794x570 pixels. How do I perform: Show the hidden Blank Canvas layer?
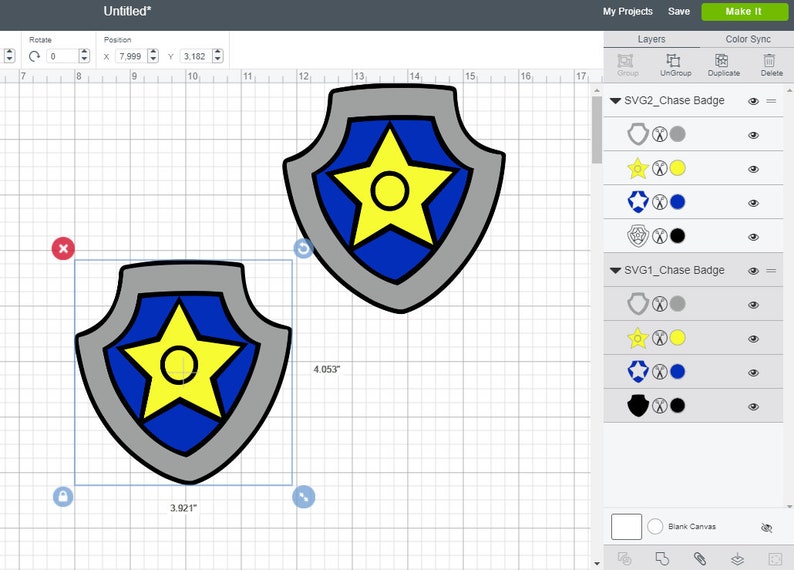tap(767, 527)
